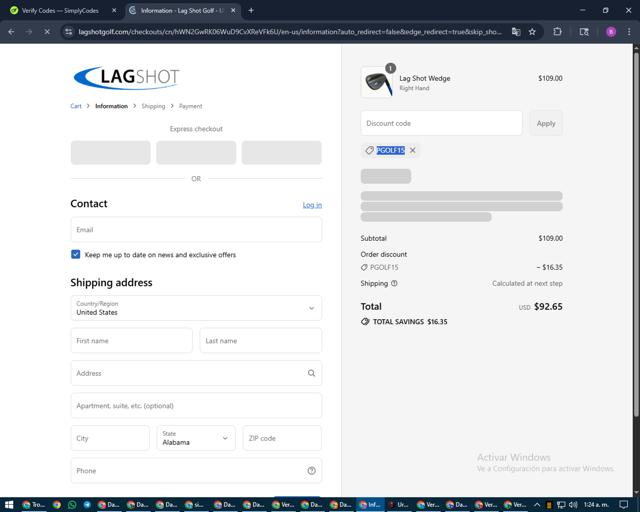Click the Lag Shot logo
This screenshot has width=640, height=512.
(127, 77)
